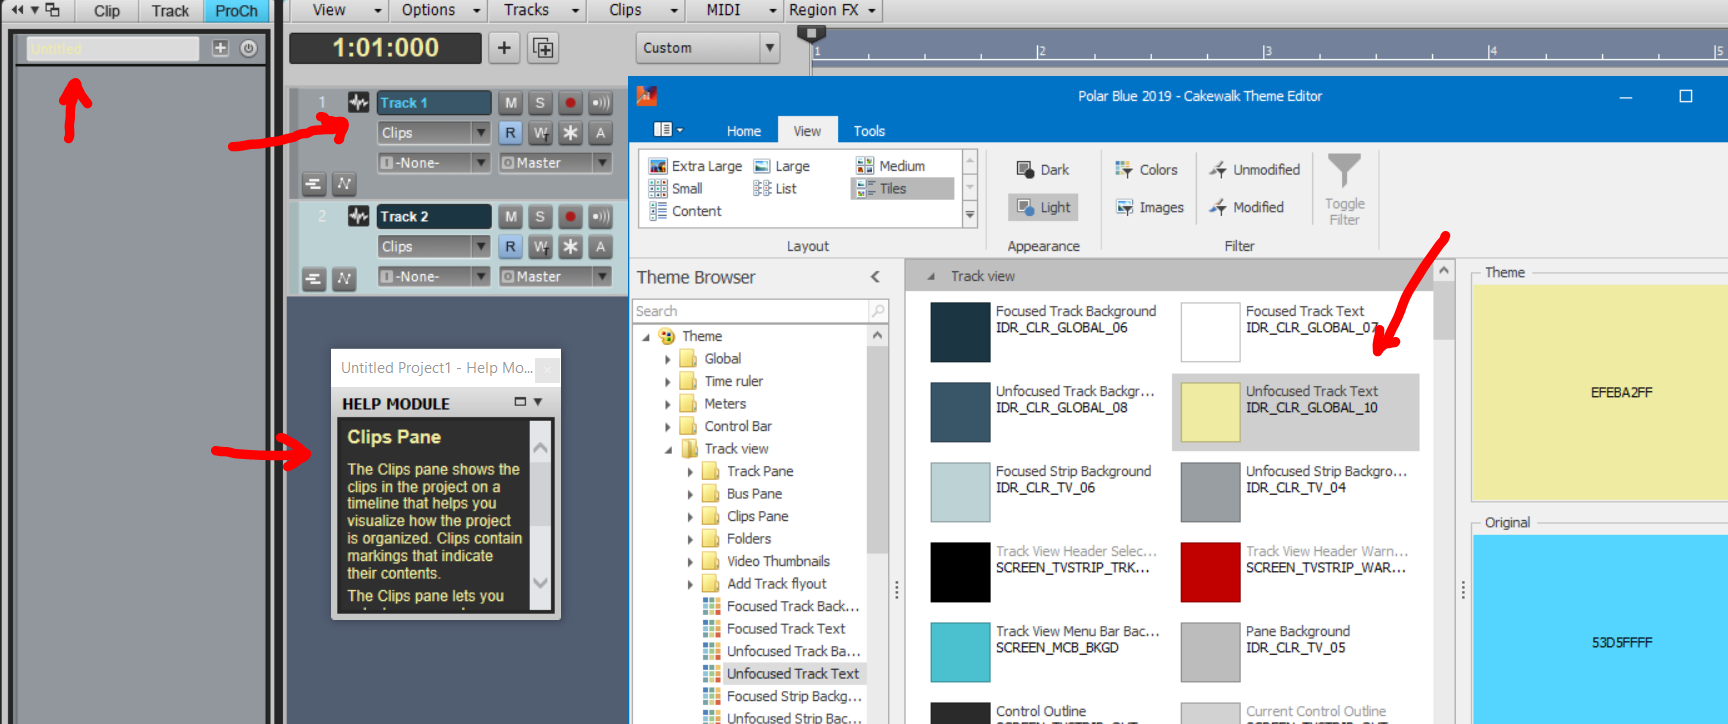Toggle Track 1 input echo
The image size is (1728, 724).
tap(600, 103)
